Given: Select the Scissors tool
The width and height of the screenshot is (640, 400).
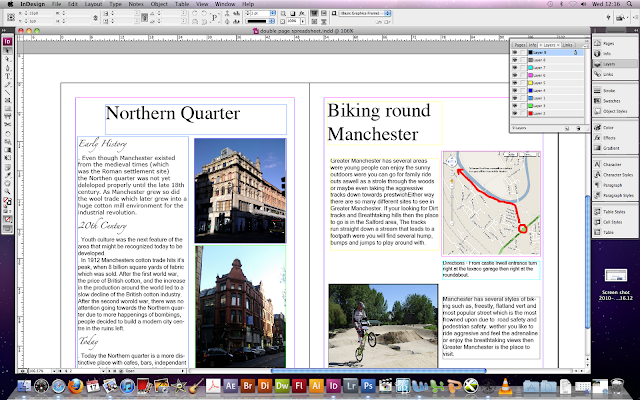Looking at the screenshot, I should (x=7, y=124).
